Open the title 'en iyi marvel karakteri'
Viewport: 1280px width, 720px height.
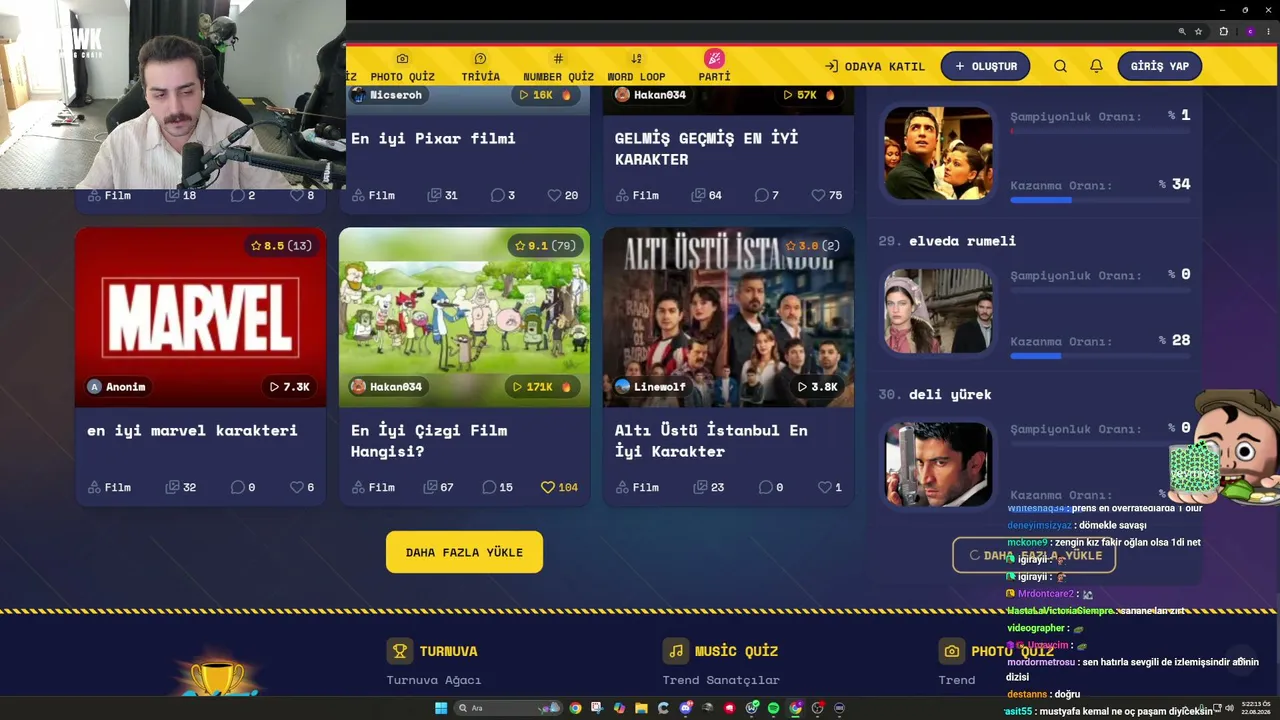click(192, 430)
